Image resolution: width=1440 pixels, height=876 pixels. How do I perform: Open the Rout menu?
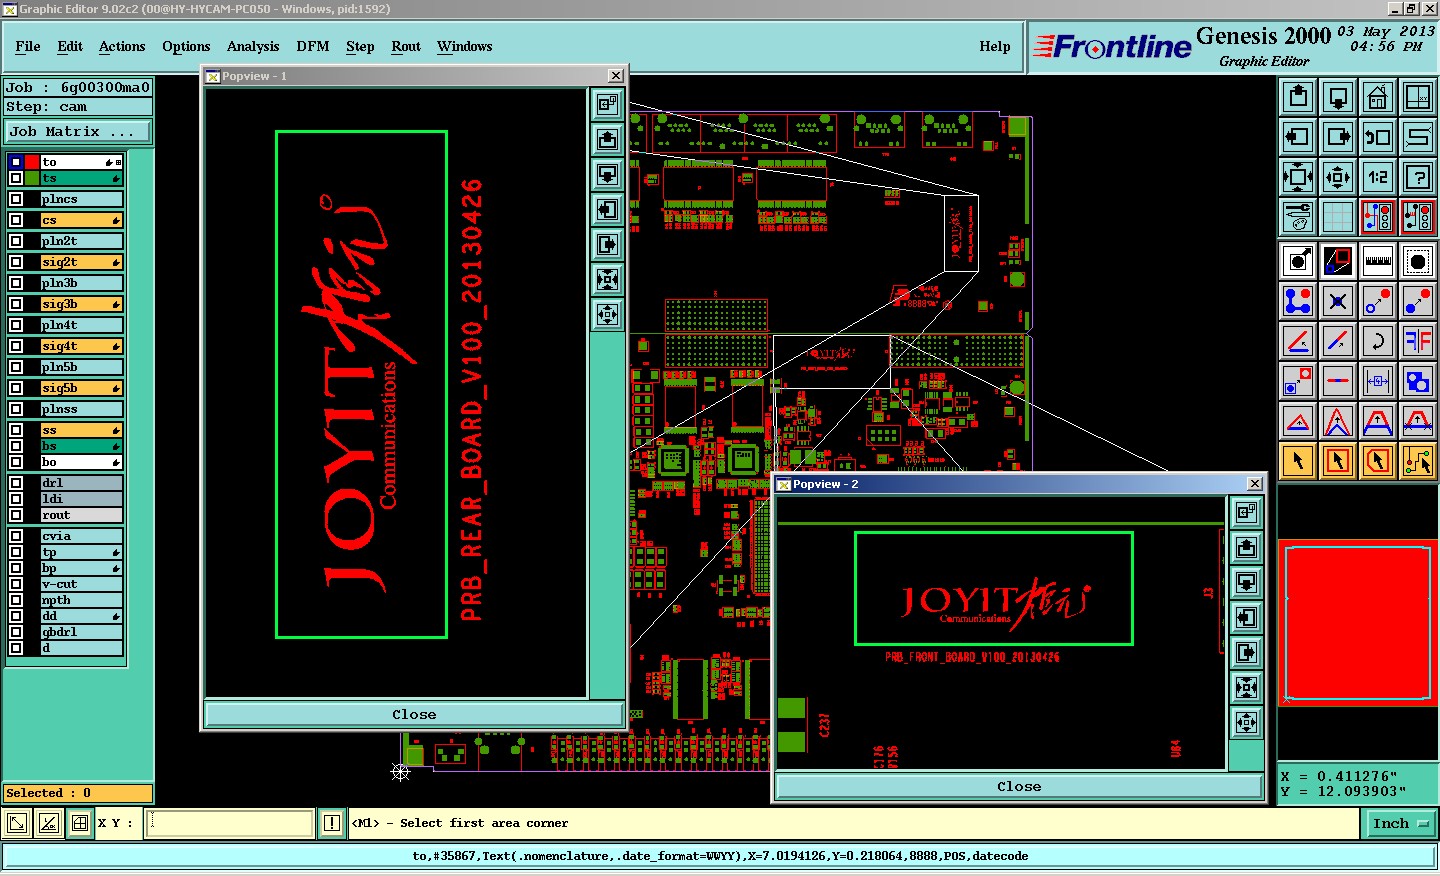[x=406, y=46]
